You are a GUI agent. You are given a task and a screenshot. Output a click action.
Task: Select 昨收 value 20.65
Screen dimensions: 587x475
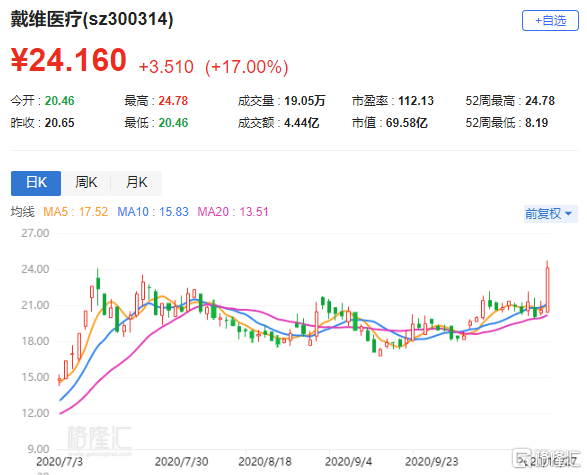coord(60,123)
